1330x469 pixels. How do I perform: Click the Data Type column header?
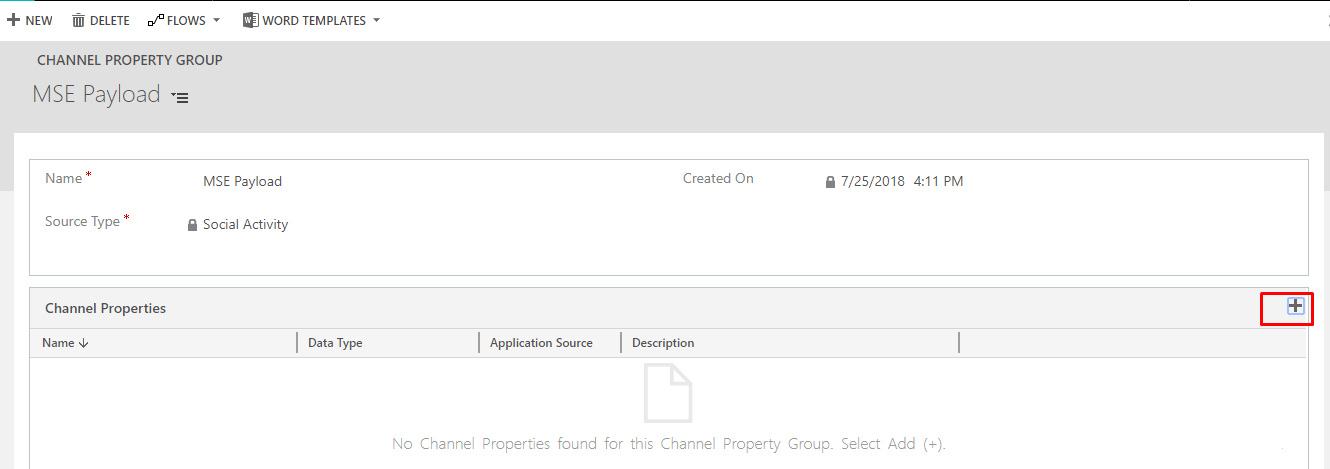pyautogui.click(x=335, y=343)
